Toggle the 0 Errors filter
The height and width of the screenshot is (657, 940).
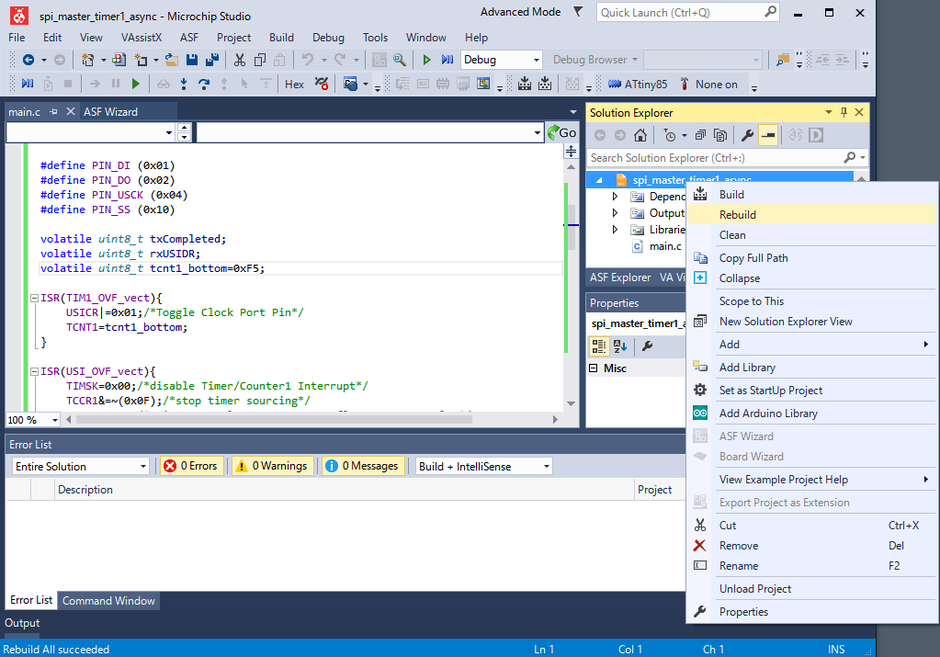[191, 466]
